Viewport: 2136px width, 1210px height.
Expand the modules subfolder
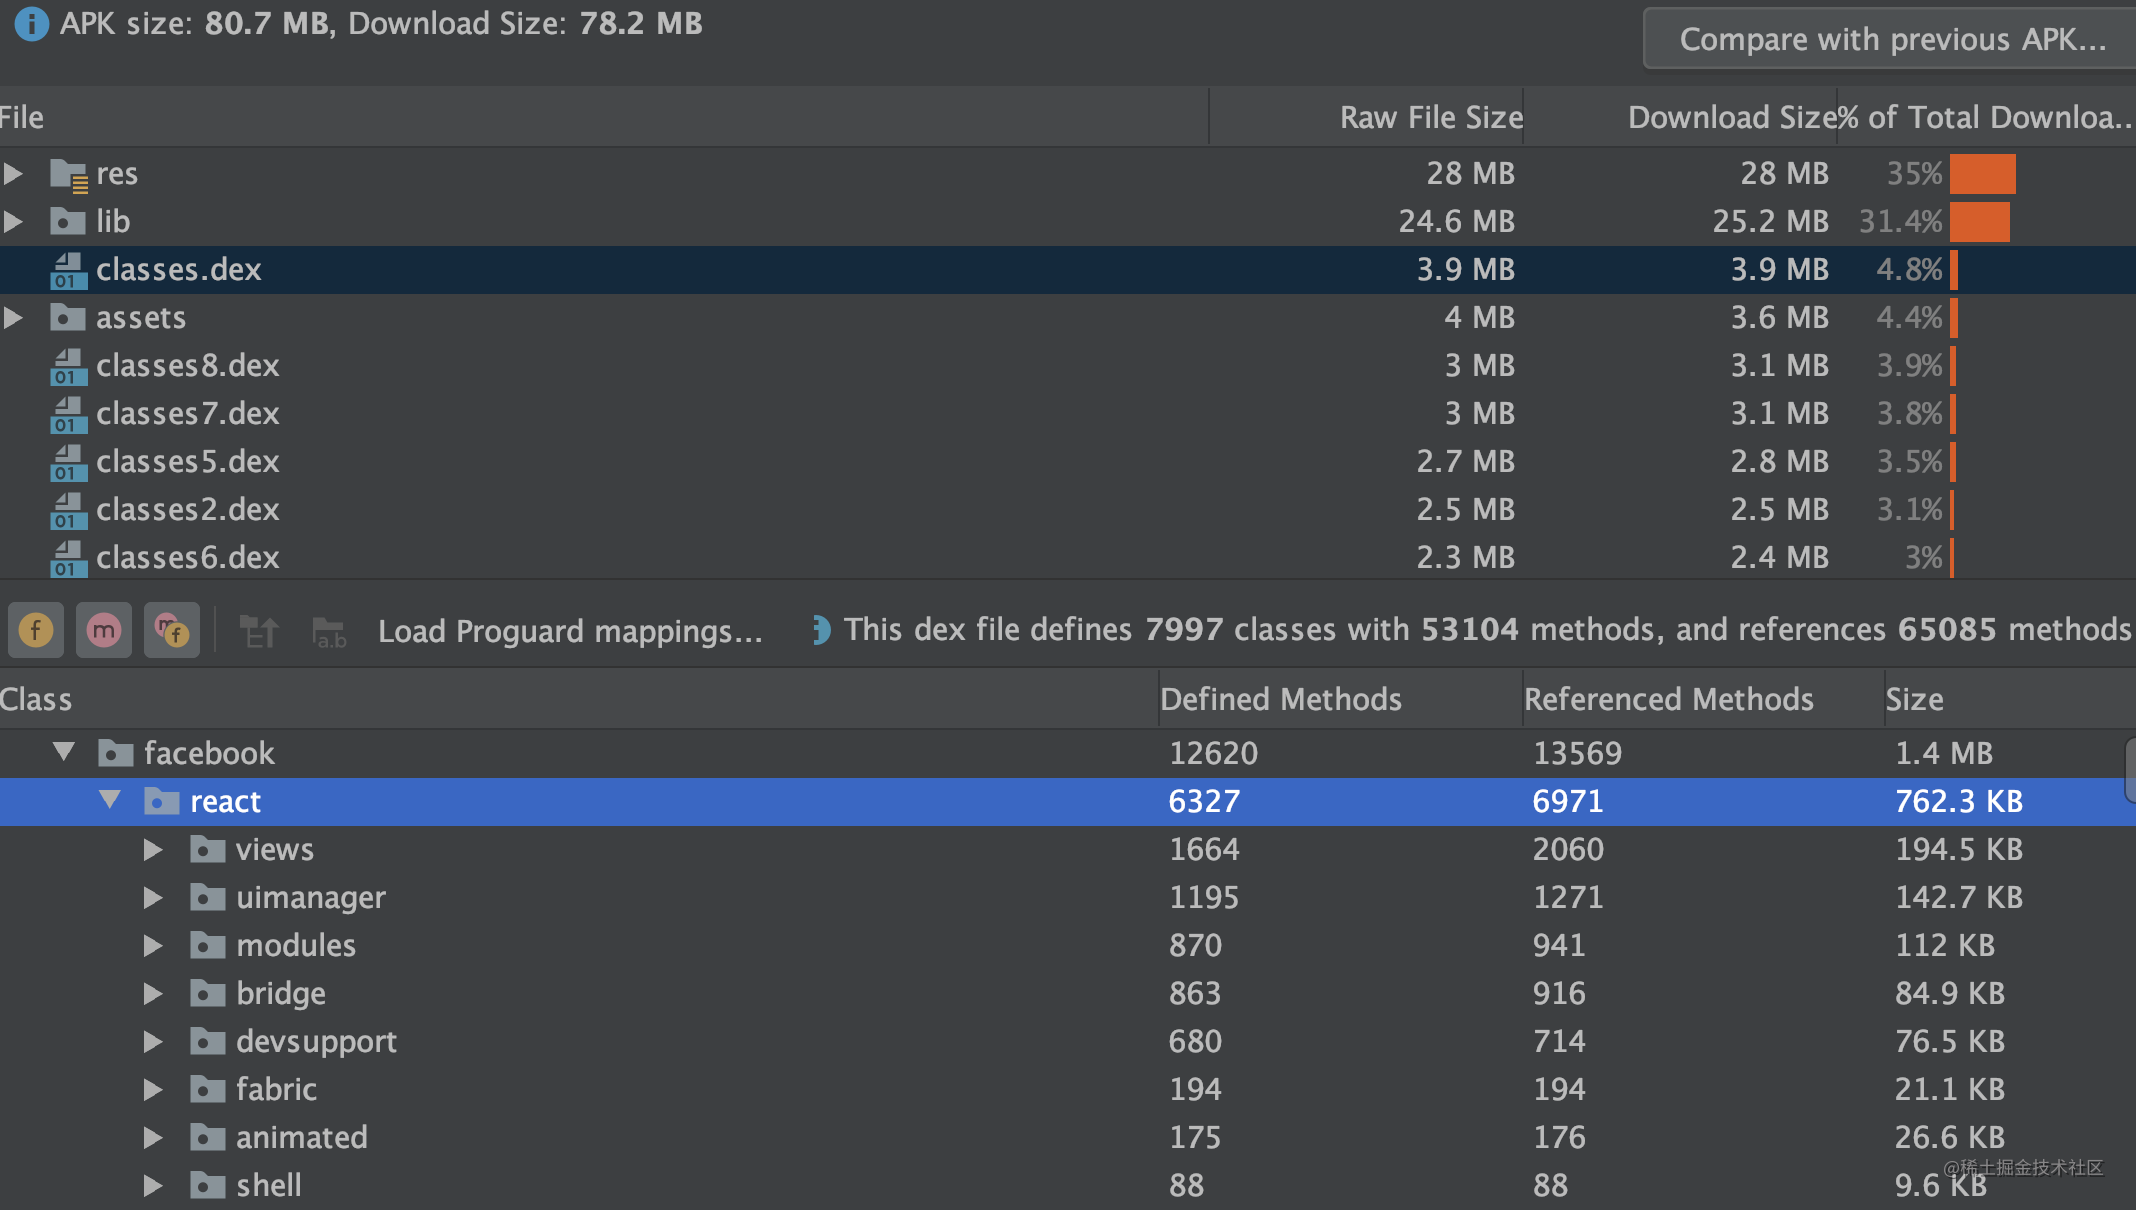coord(164,946)
